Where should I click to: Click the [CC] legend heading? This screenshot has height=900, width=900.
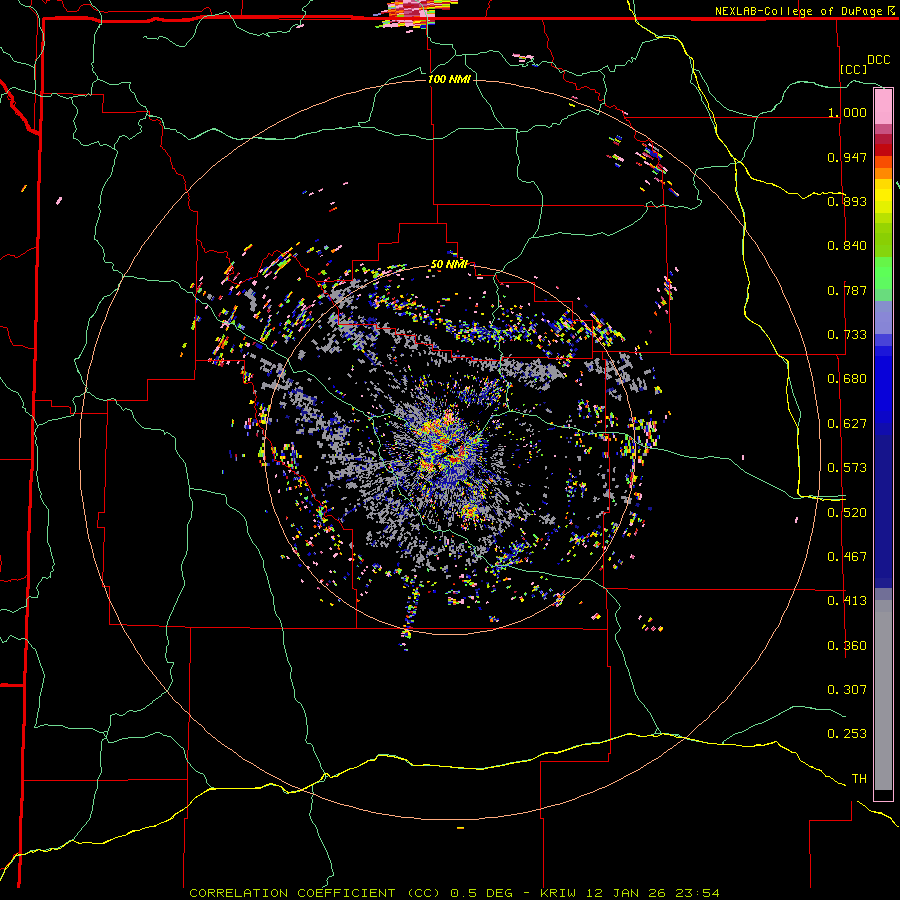click(854, 69)
